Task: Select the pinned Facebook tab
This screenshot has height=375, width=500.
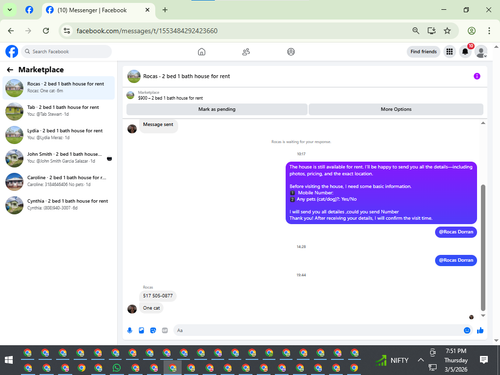Action: tap(29, 10)
